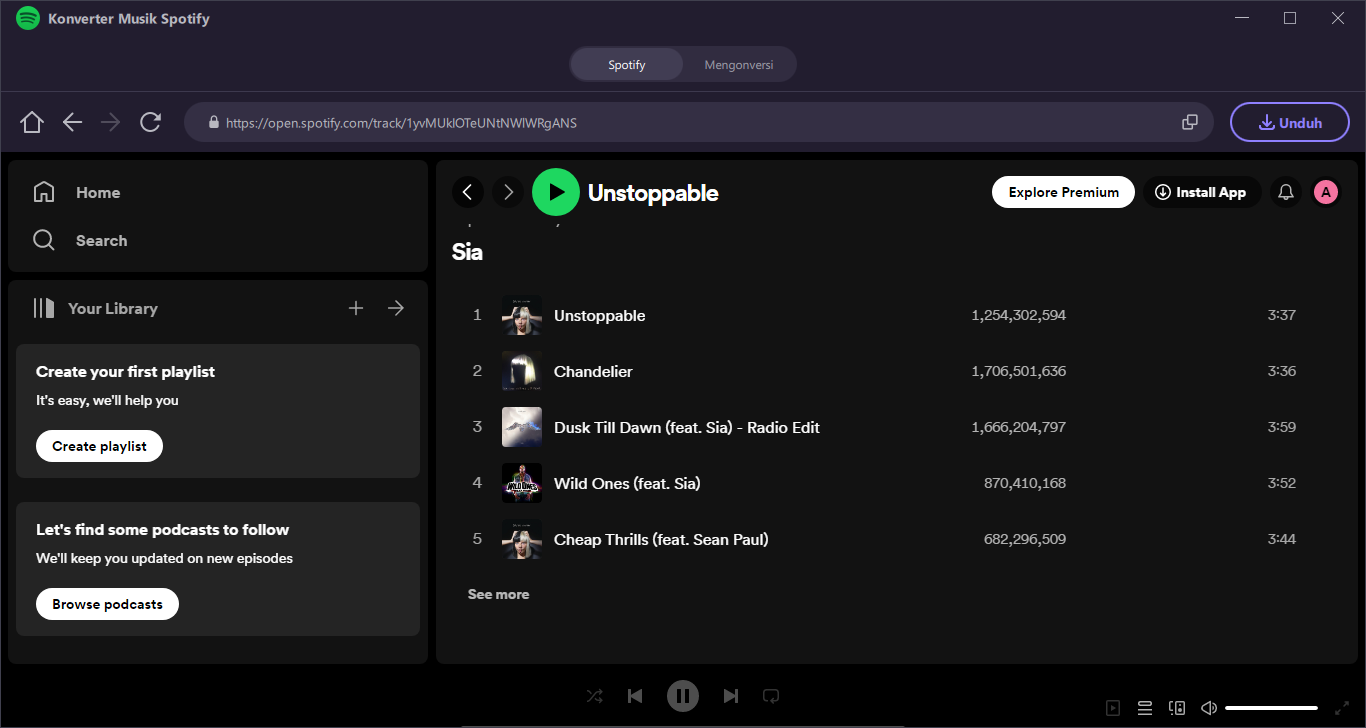1366x728 pixels.
Task: Select Dusk Till Dawn Radio Edit track
Action: [687, 427]
